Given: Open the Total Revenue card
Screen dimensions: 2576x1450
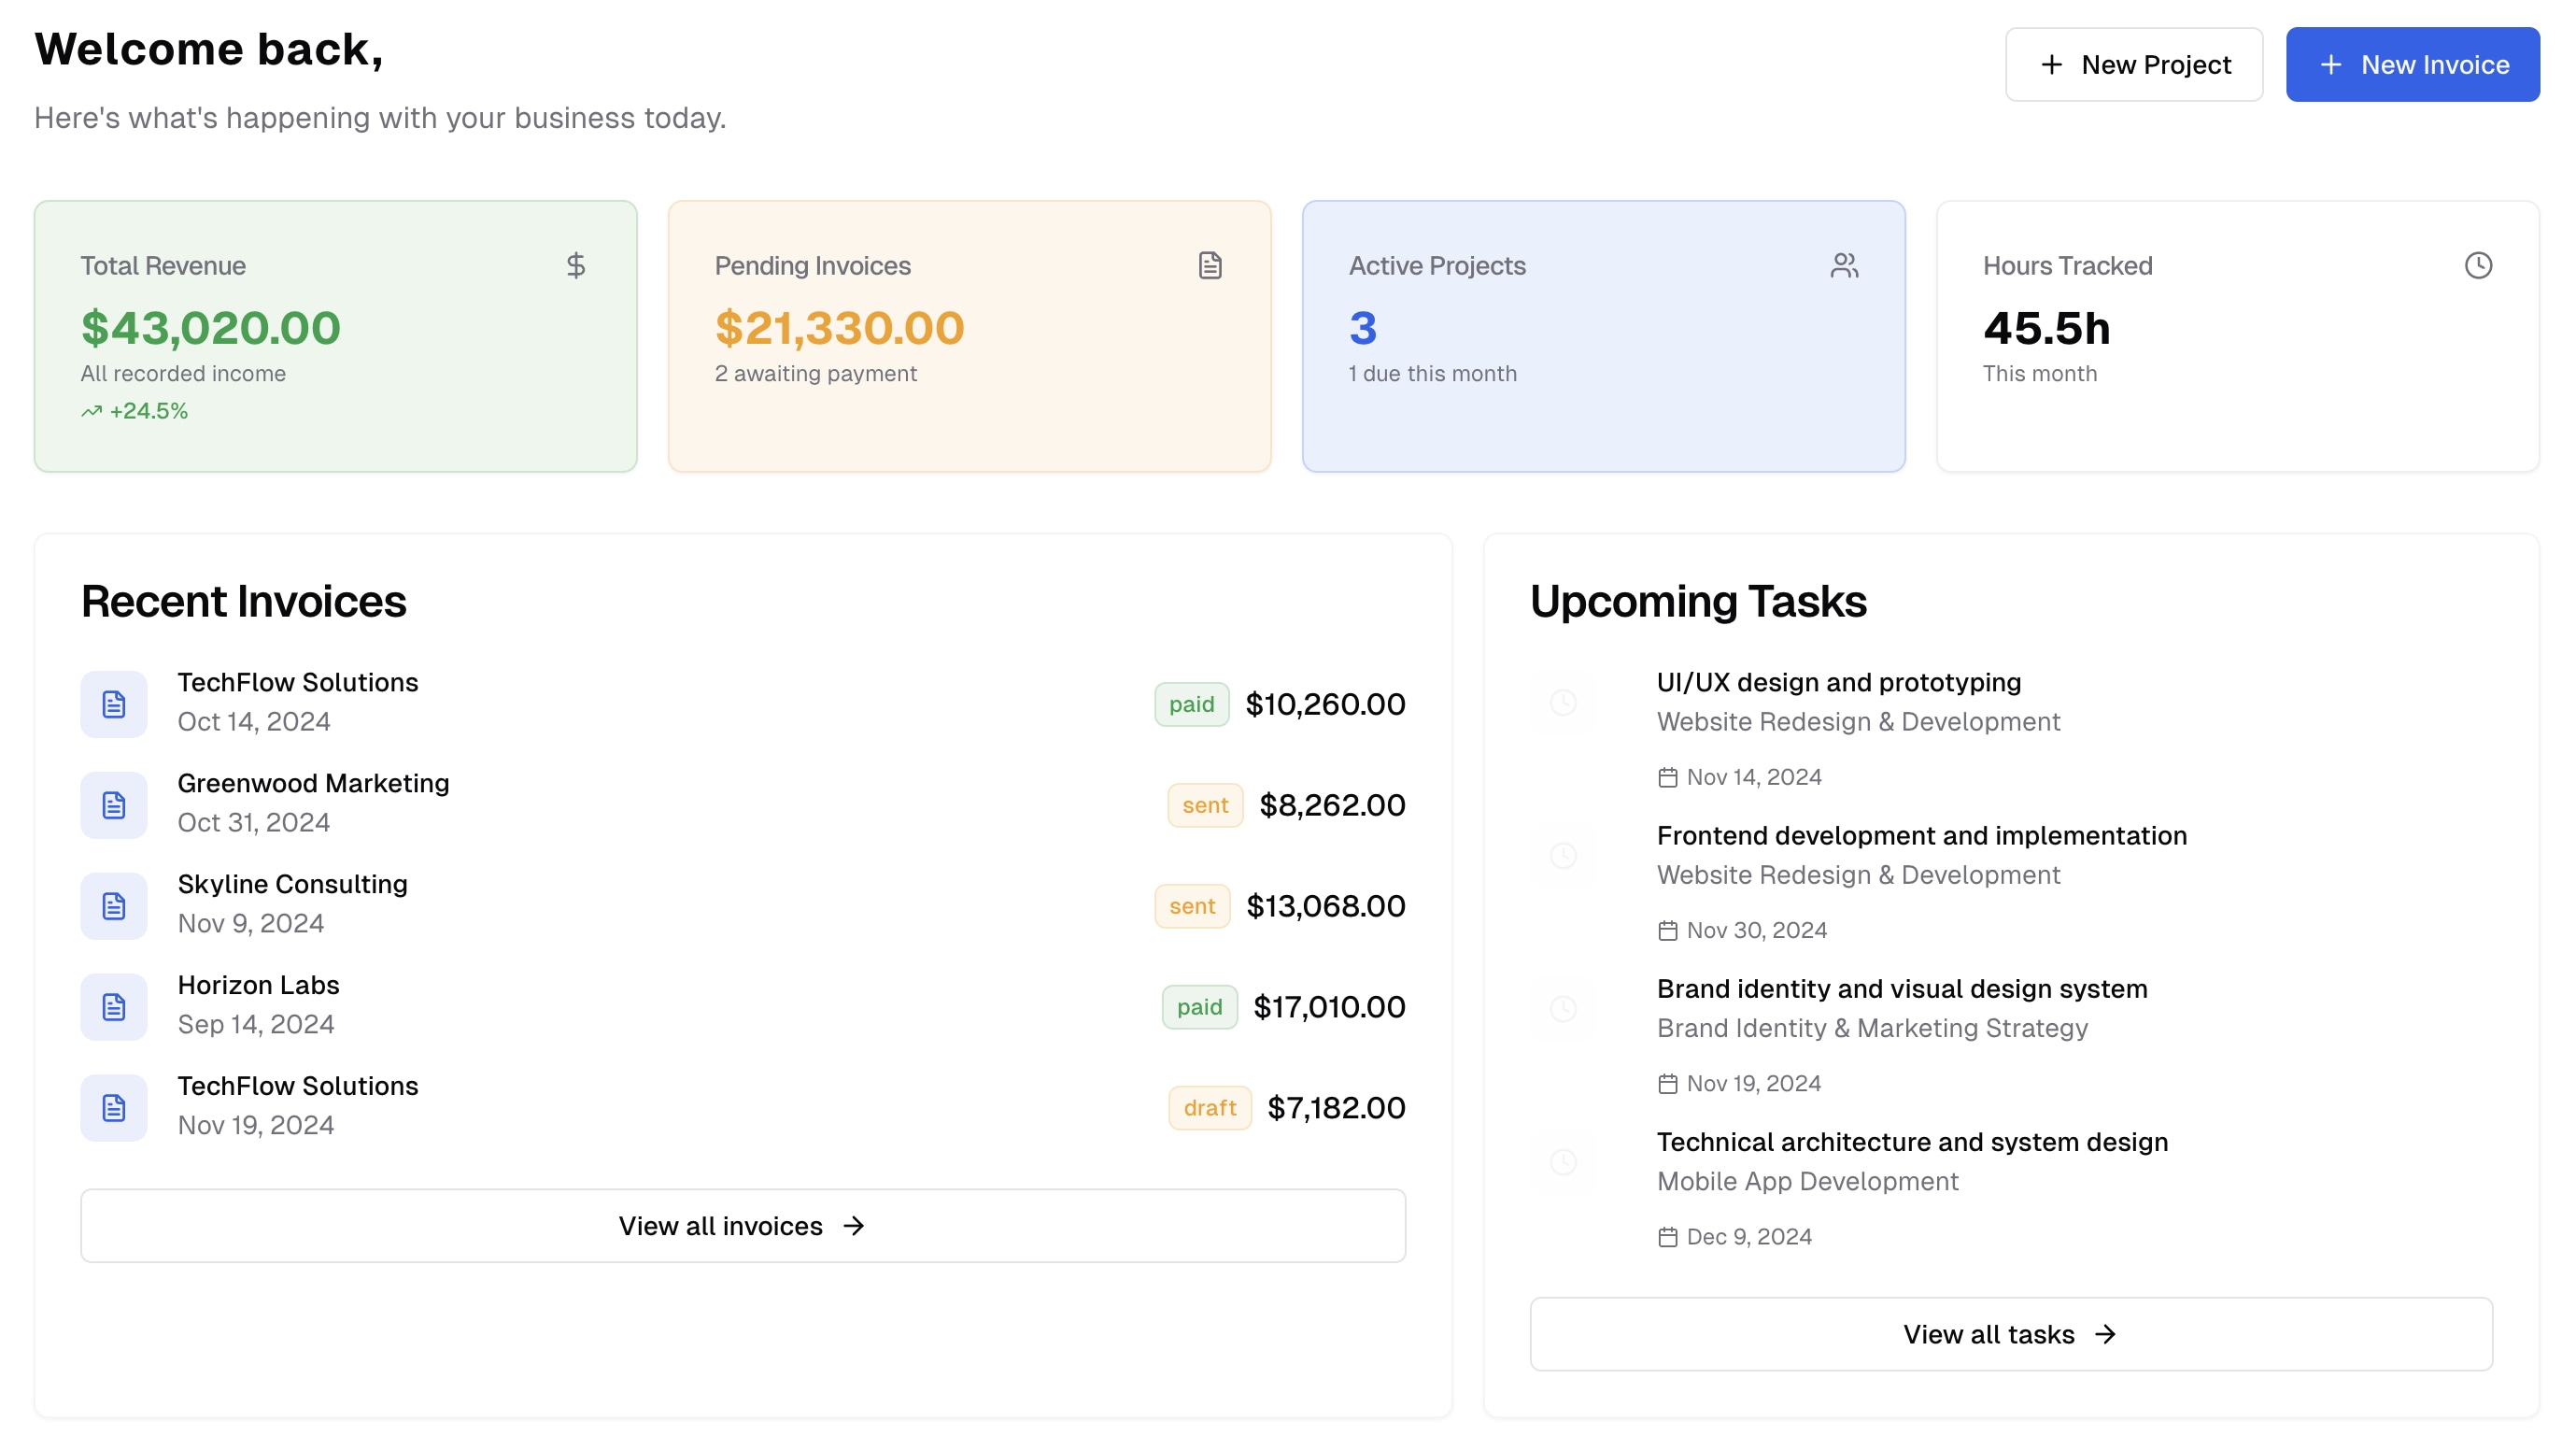Looking at the screenshot, I should coord(335,336).
